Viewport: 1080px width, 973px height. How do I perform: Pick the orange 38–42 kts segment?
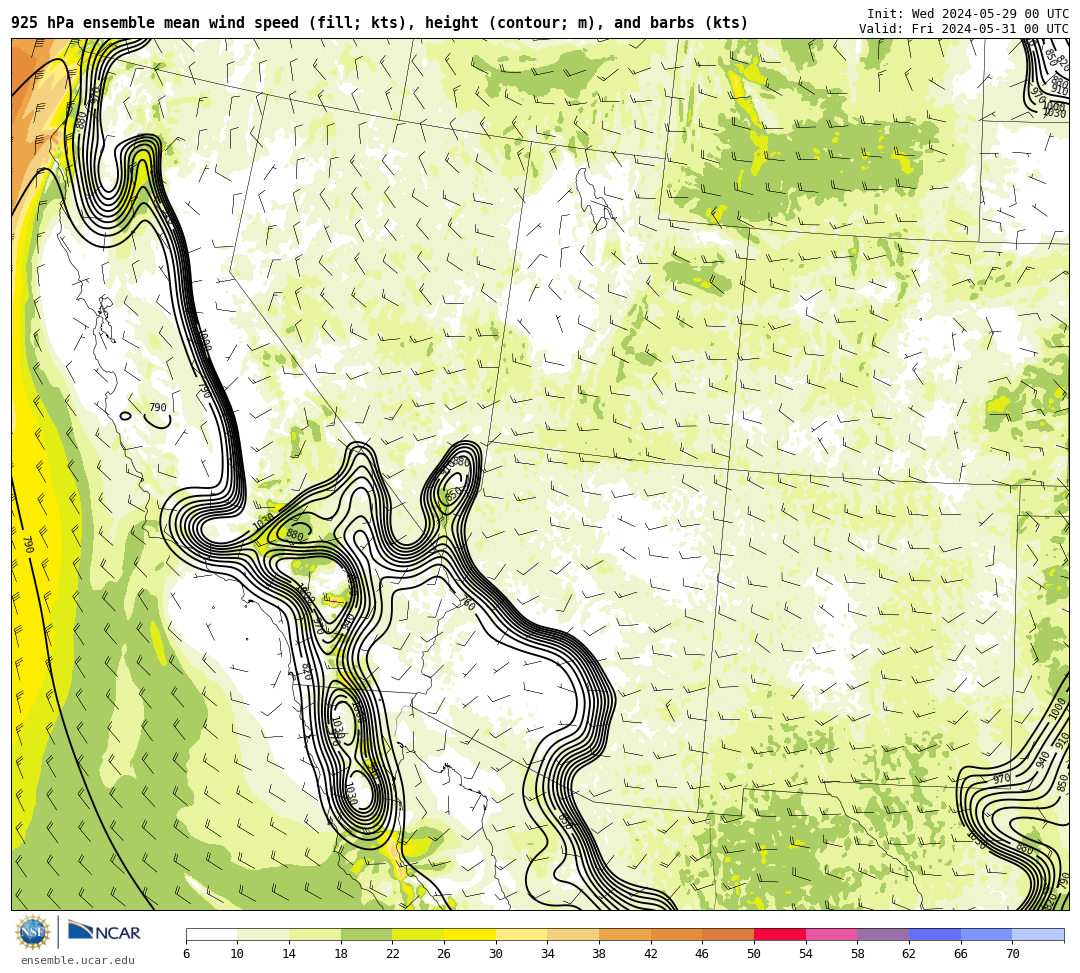(625, 934)
